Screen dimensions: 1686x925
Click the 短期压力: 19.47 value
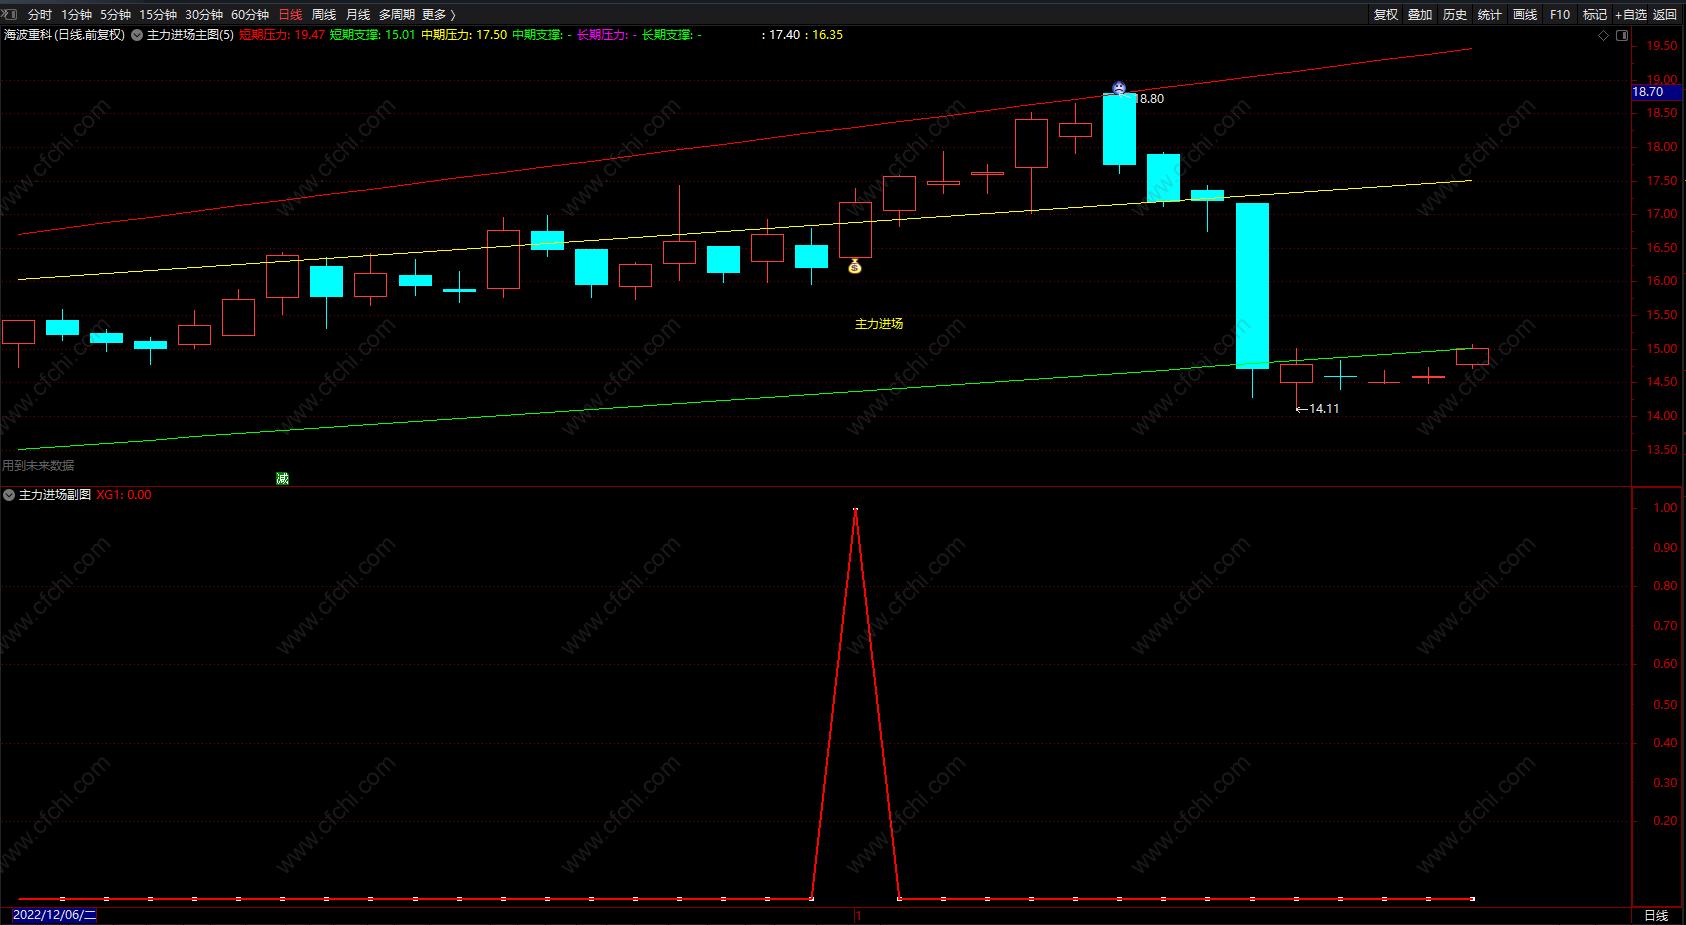click(282, 35)
